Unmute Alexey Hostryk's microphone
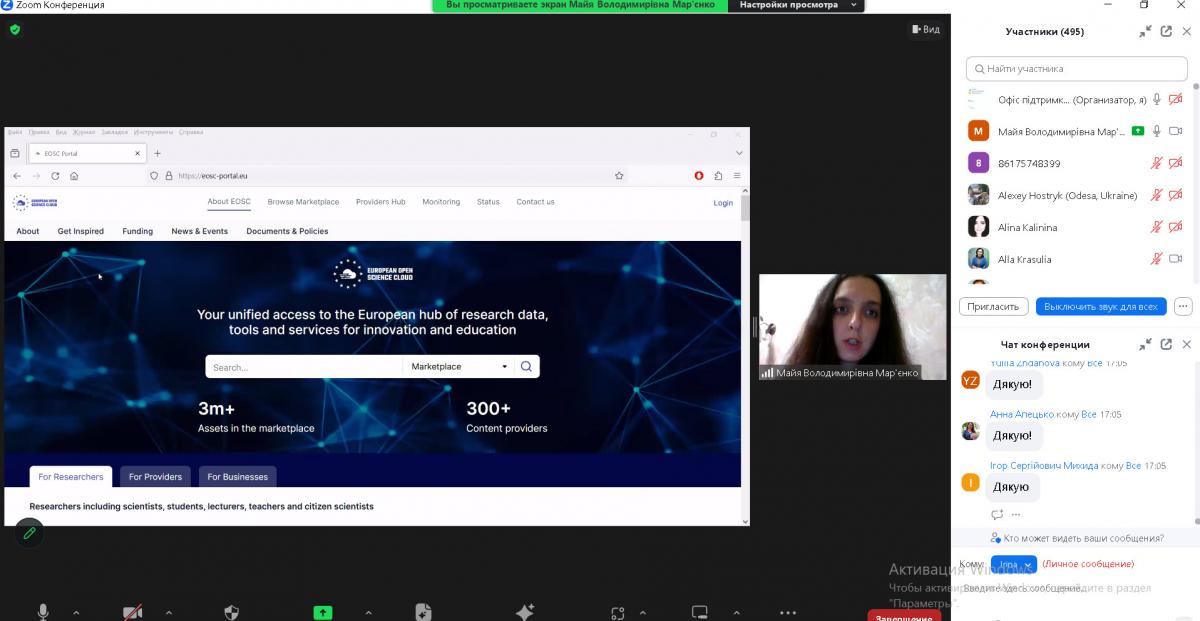 [1157, 195]
